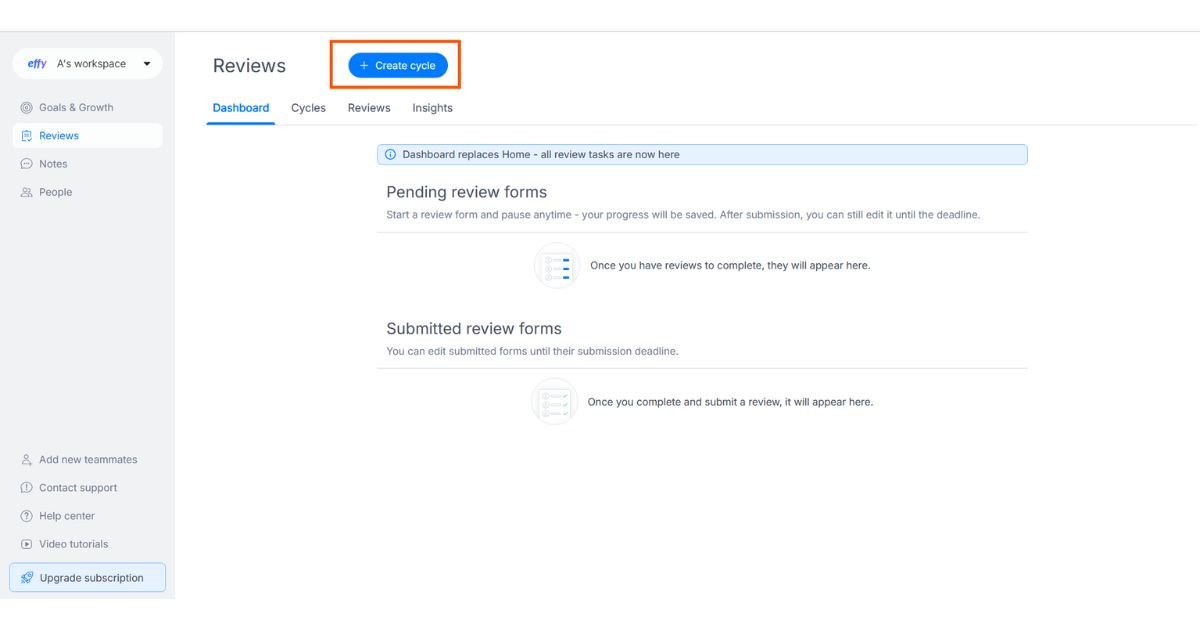Click the effy logo in the sidebar
Screen dimensions: 1200x628
point(37,64)
